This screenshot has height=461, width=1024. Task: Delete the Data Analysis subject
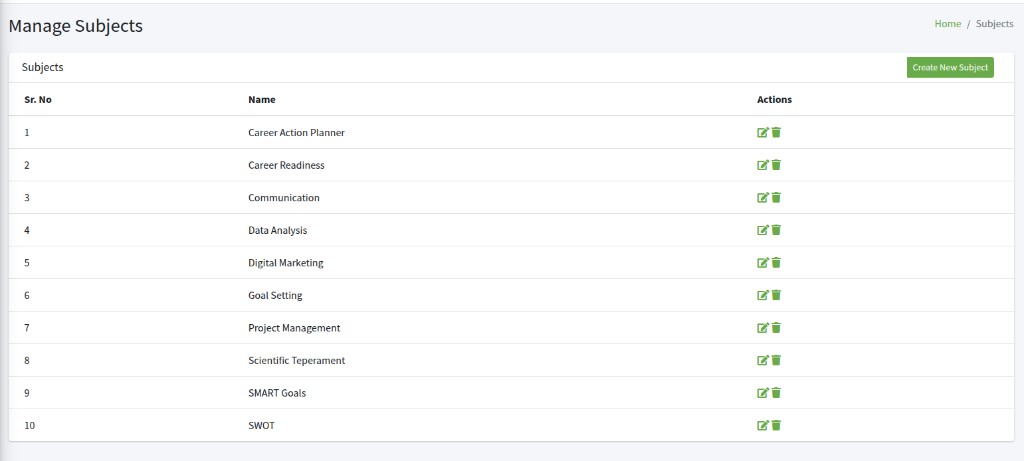776,230
